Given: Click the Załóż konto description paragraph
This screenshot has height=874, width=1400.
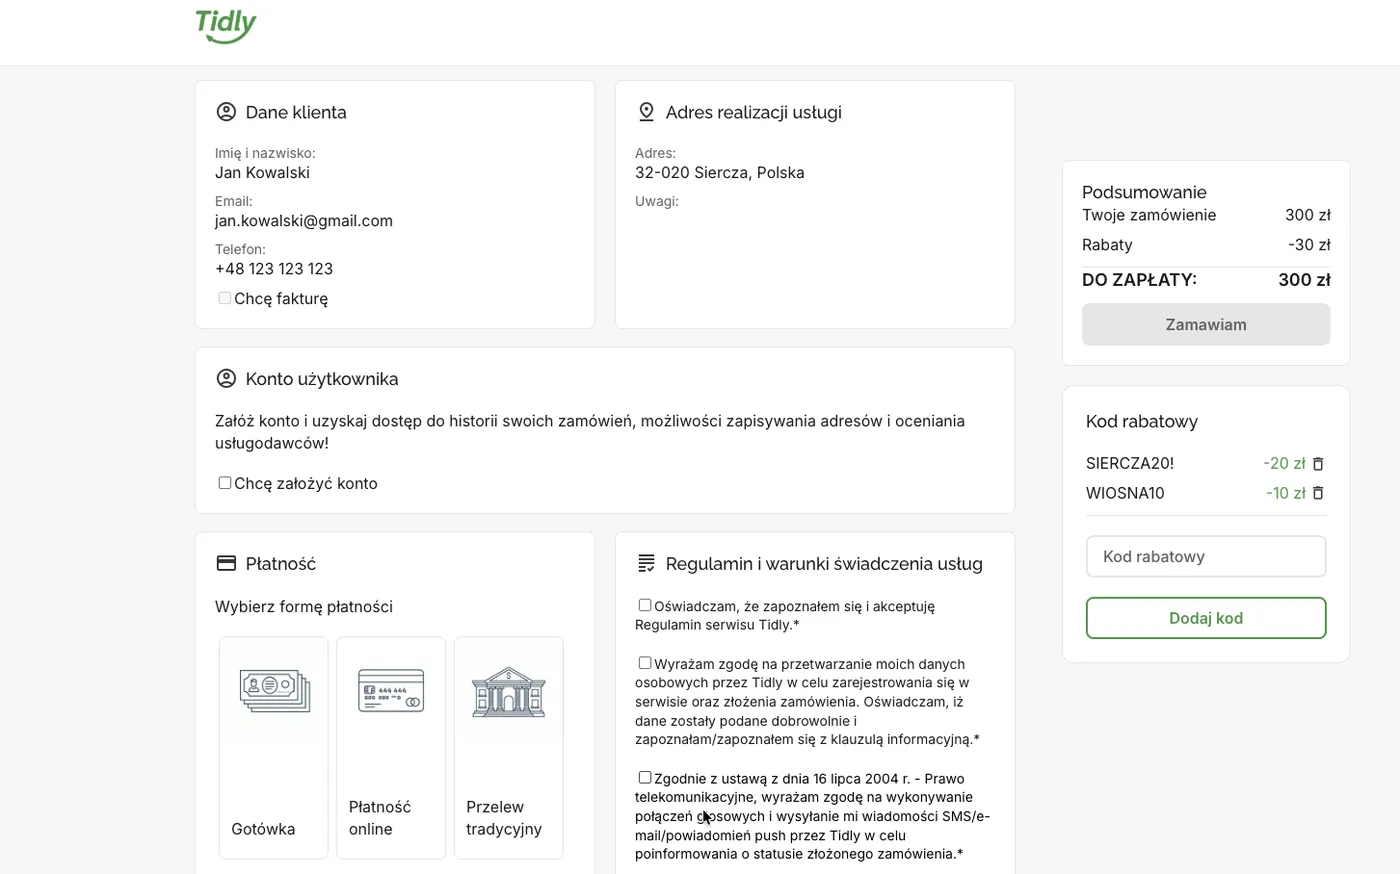Looking at the screenshot, I should click(x=590, y=432).
